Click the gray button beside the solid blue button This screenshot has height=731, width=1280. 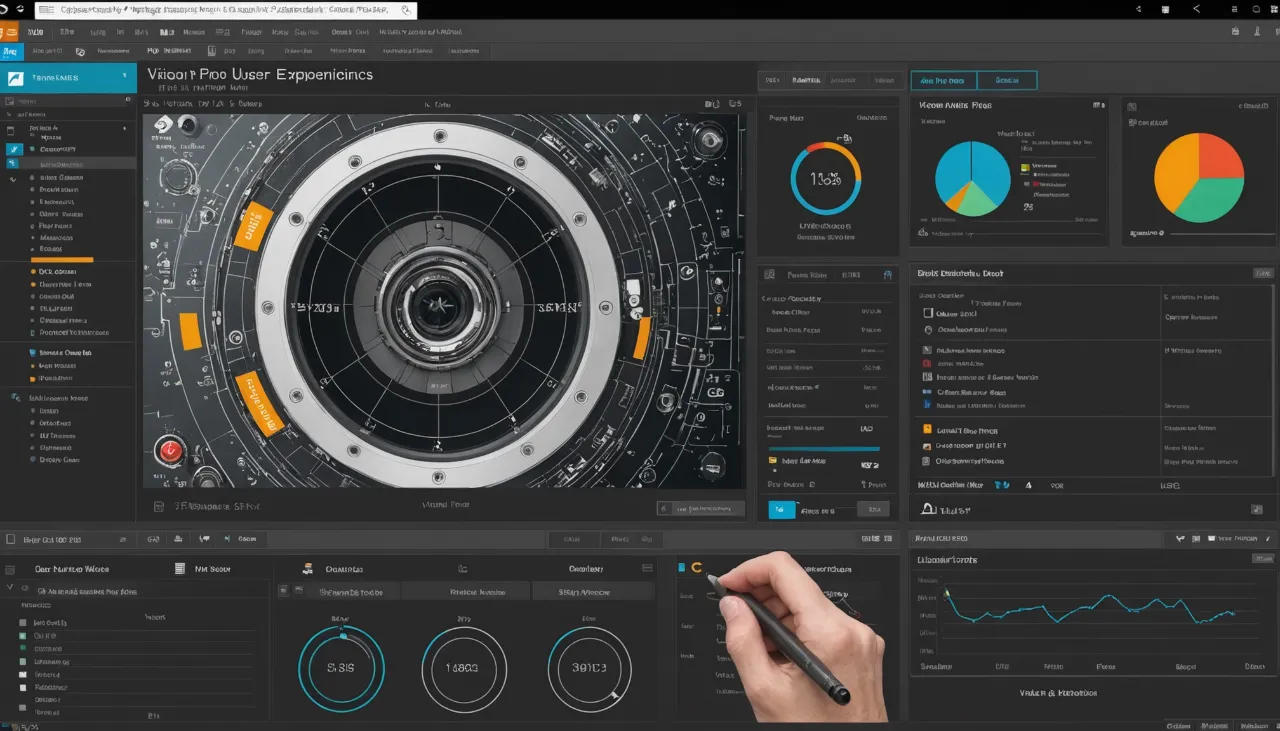click(873, 510)
